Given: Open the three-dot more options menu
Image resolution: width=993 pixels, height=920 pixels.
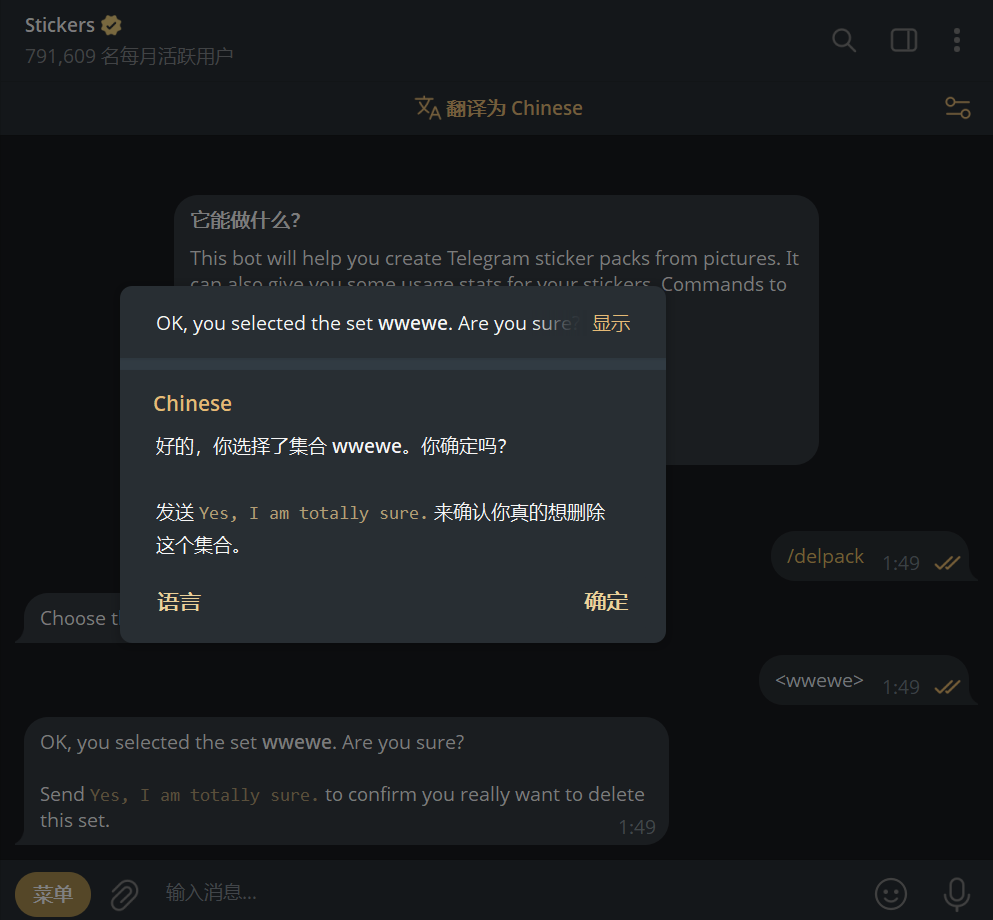Looking at the screenshot, I should [956, 41].
